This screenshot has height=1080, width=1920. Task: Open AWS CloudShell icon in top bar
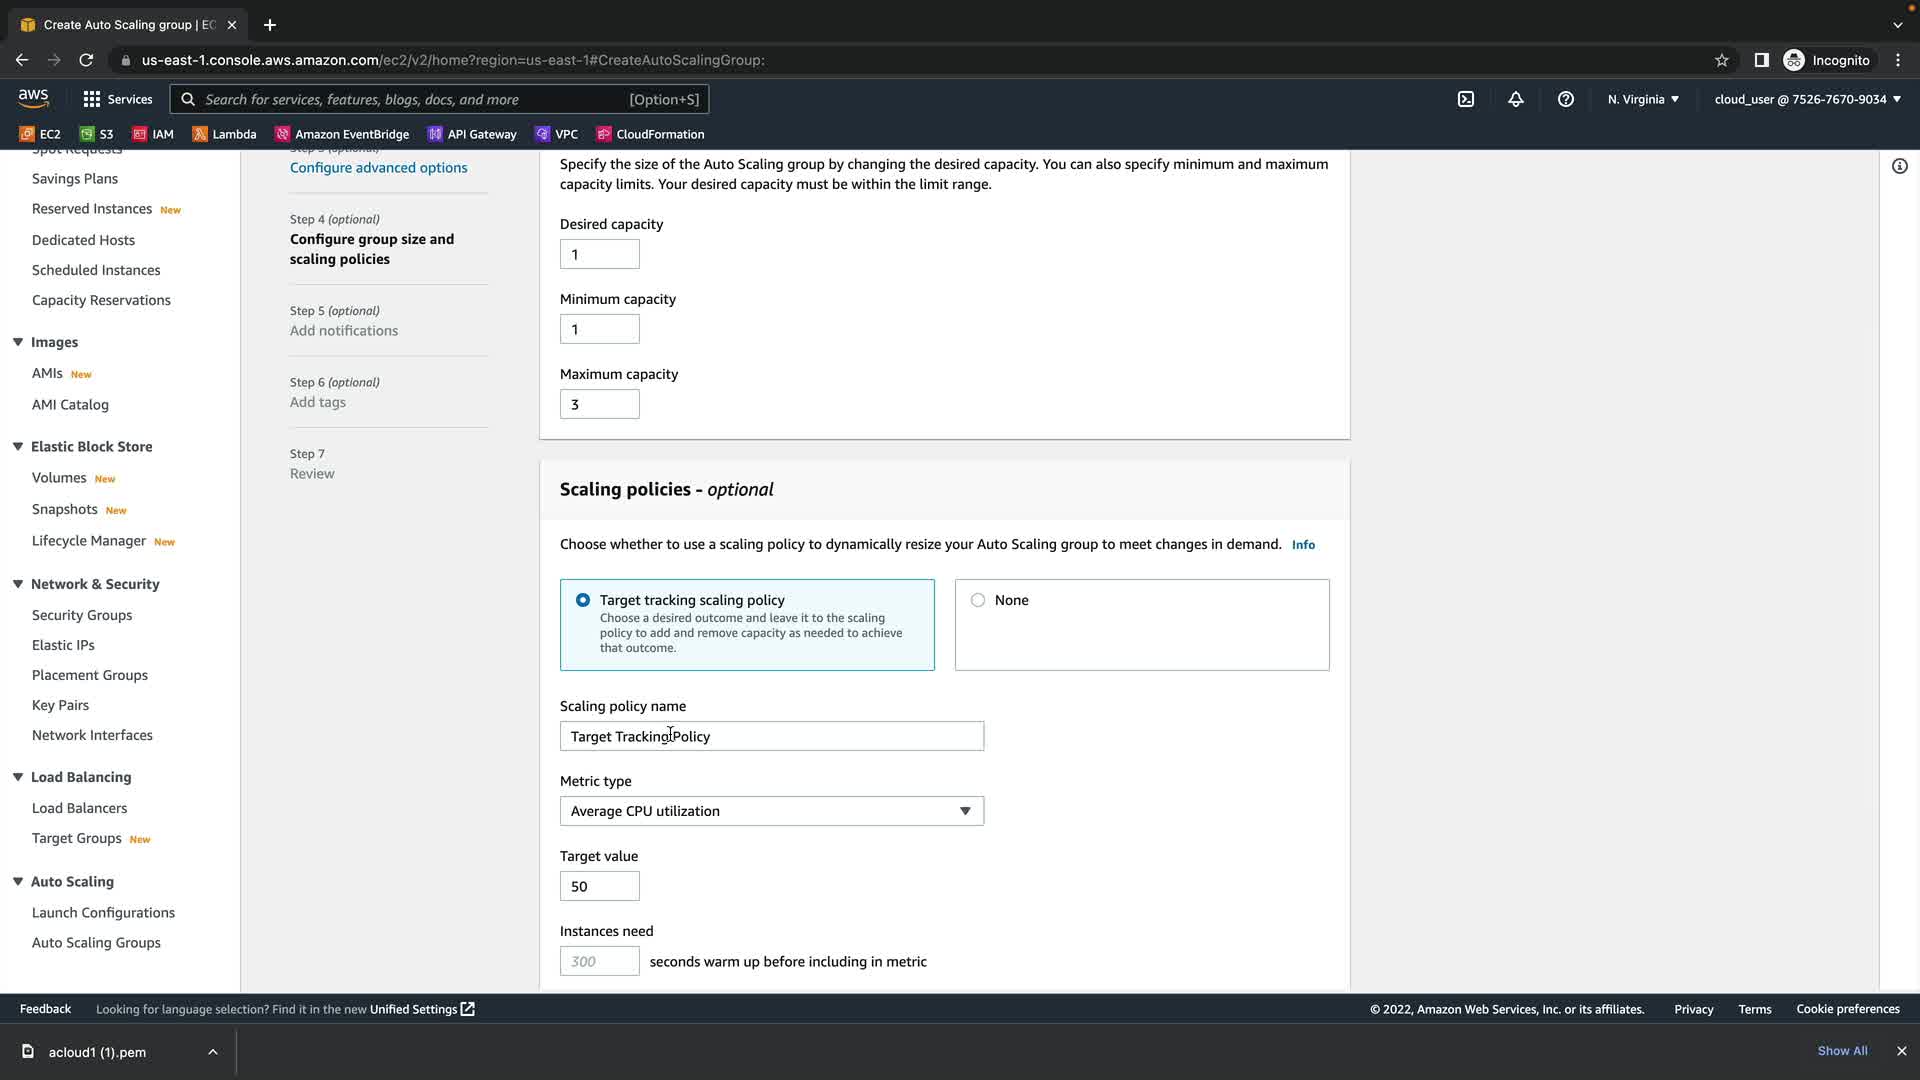click(1466, 99)
